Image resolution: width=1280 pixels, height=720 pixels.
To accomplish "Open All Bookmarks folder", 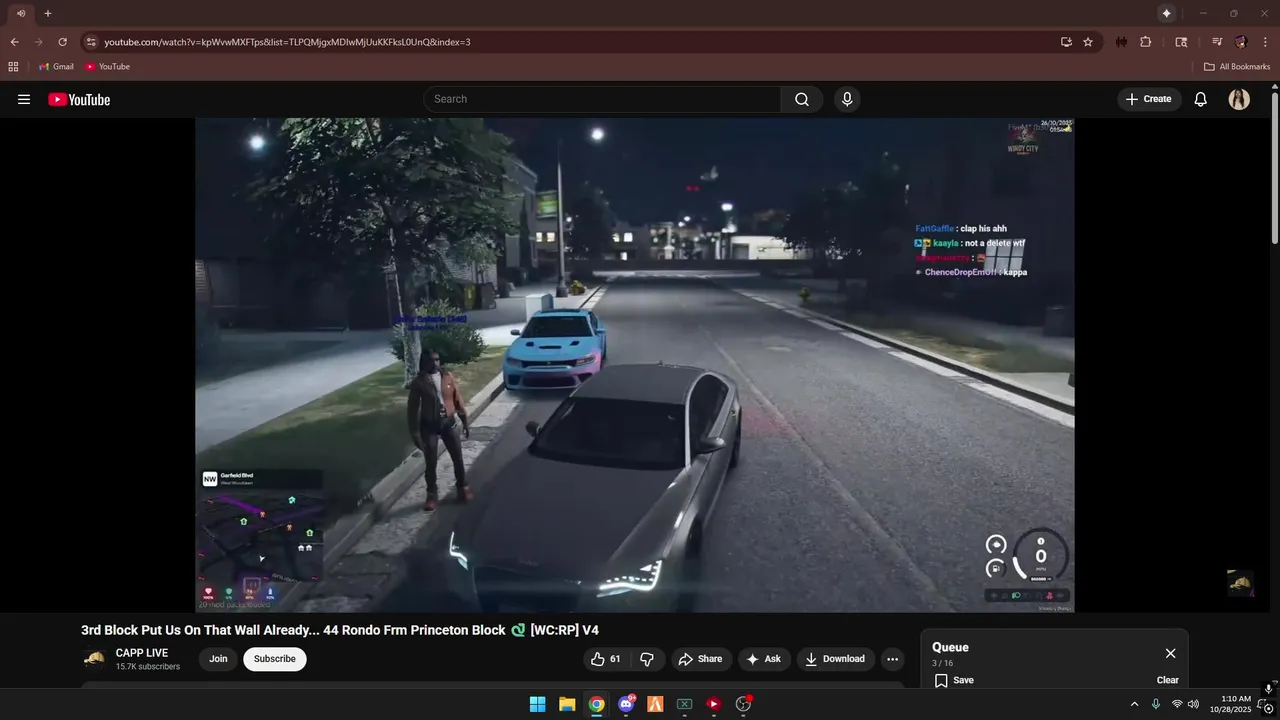I will (1237, 67).
